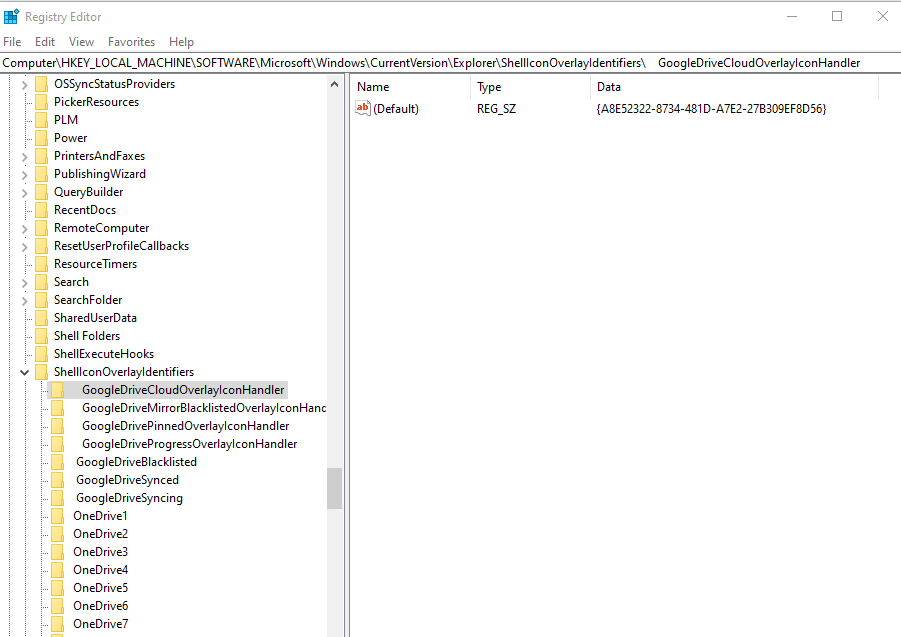Screen dimensions: 901x637
Task: Click ShellIconOverlayIdentifiers folder icon
Action: [x=41, y=372]
